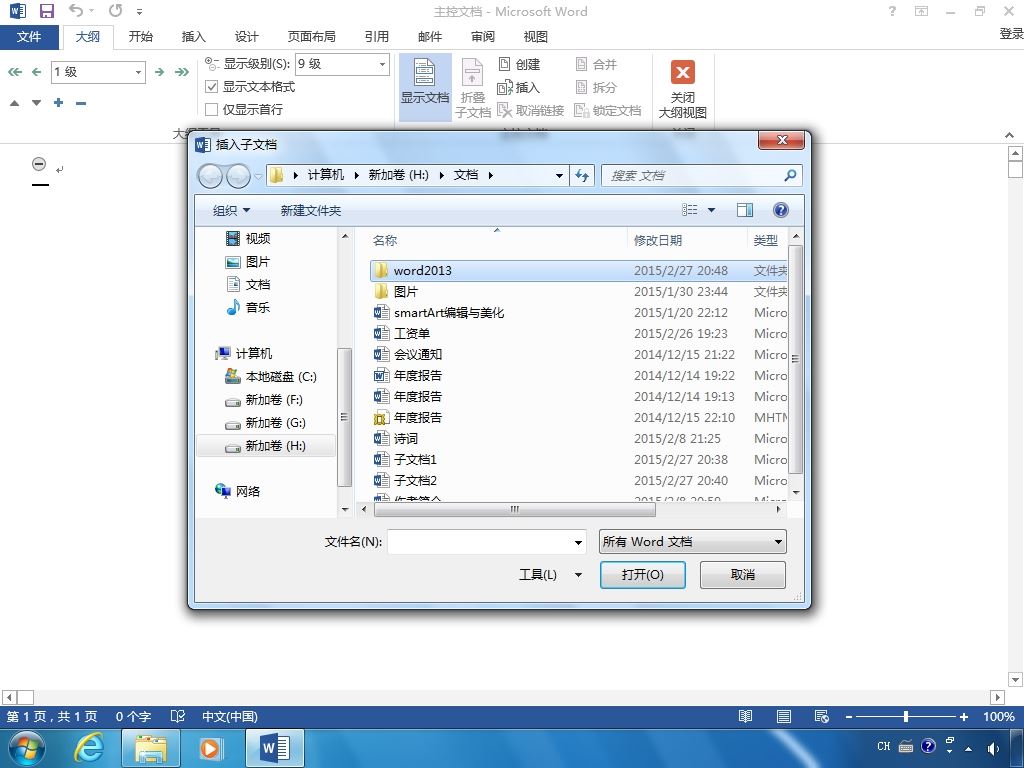The width and height of the screenshot is (1024, 768).
Task: Switch to the References (引用) tab
Action: click(x=377, y=37)
